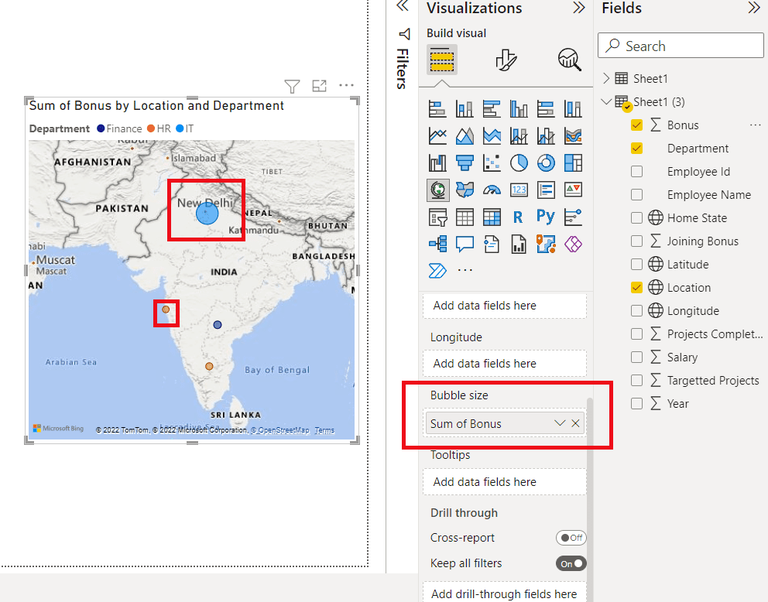Select the R script visual

pyautogui.click(x=519, y=217)
